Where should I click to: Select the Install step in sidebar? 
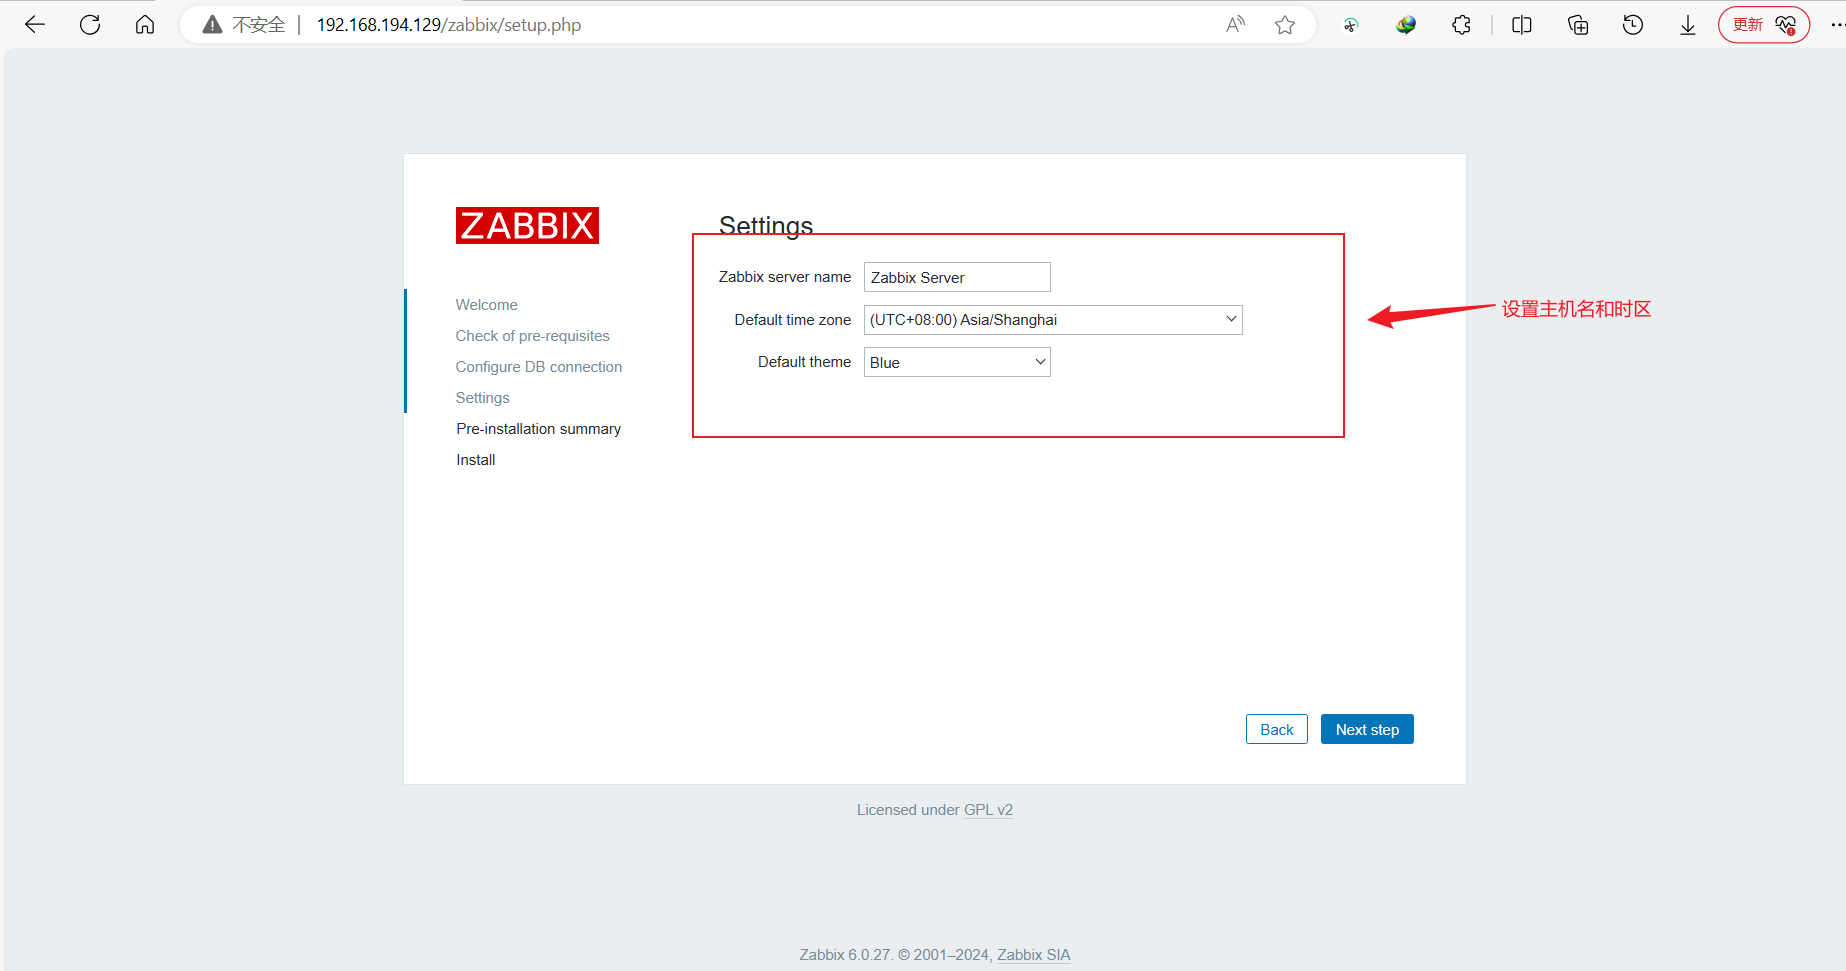476,460
